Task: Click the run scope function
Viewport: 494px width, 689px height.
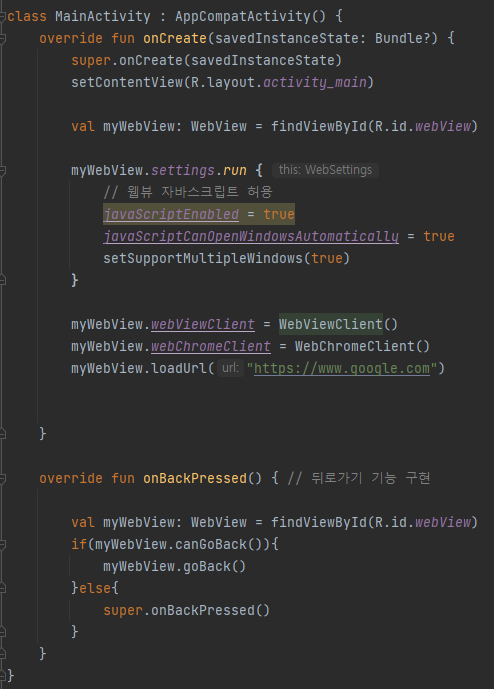Action: coord(234,170)
